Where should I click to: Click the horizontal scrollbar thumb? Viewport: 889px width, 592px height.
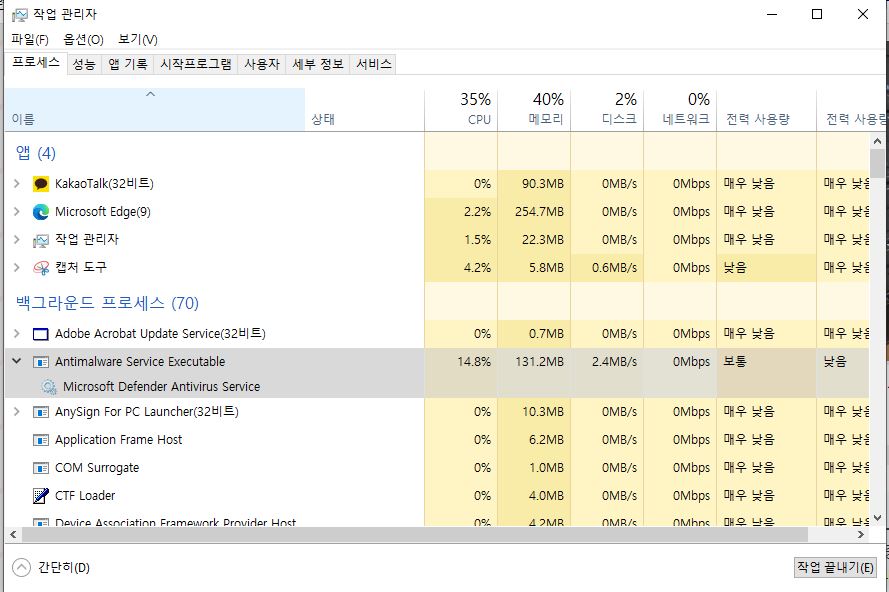[x=414, y=534]
